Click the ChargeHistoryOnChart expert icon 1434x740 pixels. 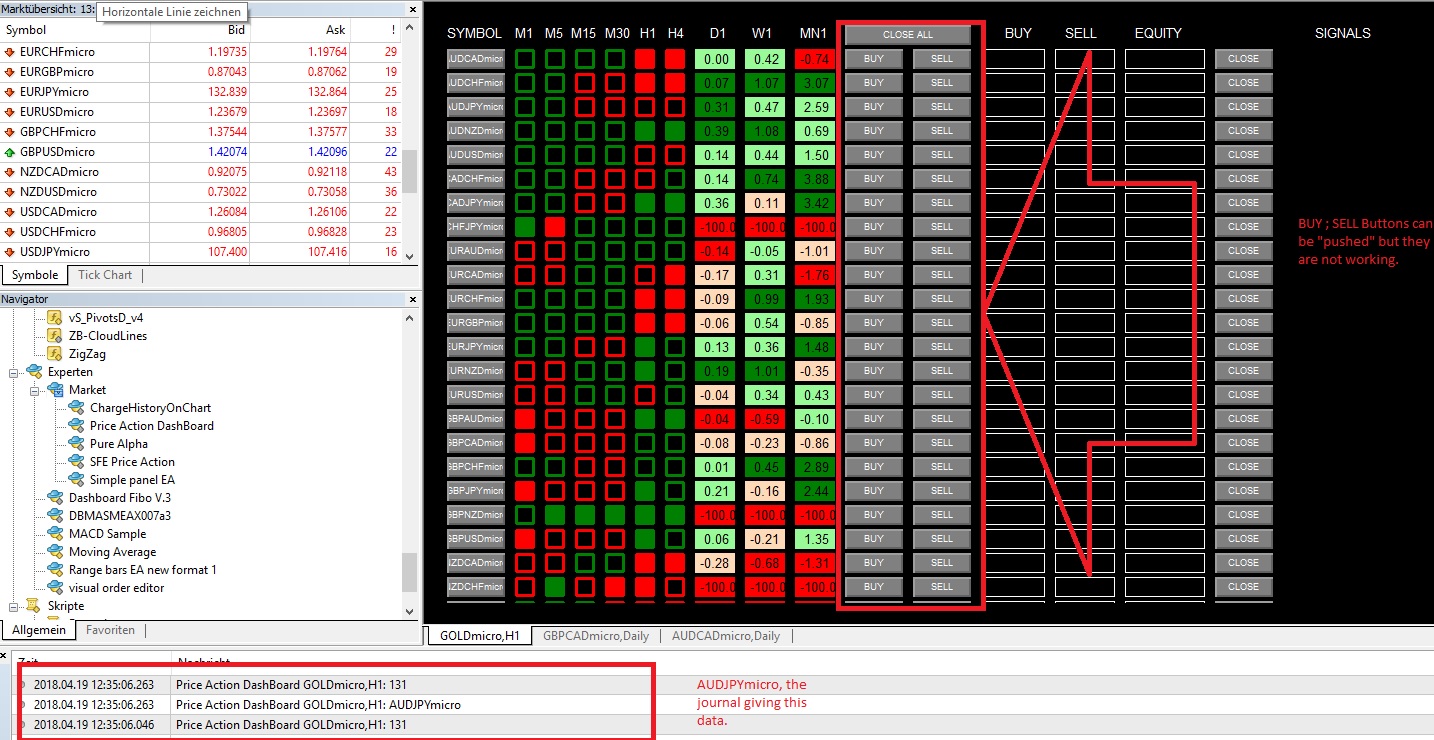coord(76,408)
